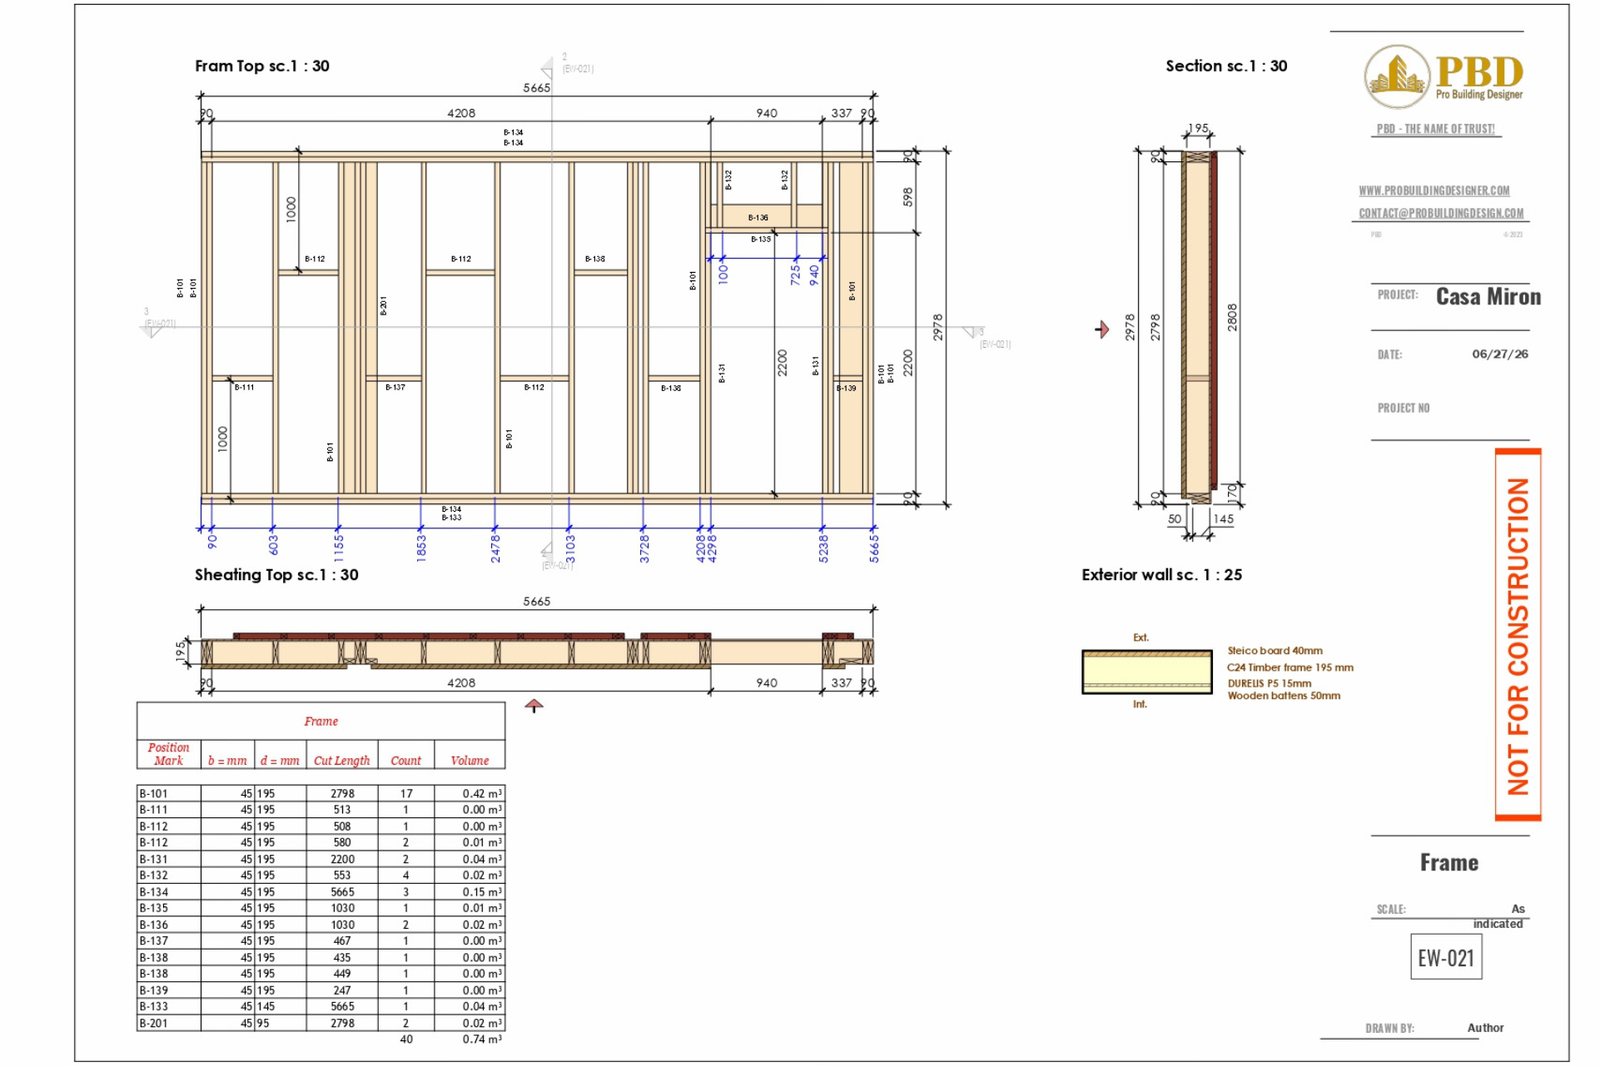Select the 'Section sc.1 : 30' title
The image size is (1600, 1066).
click(1226, 66)
